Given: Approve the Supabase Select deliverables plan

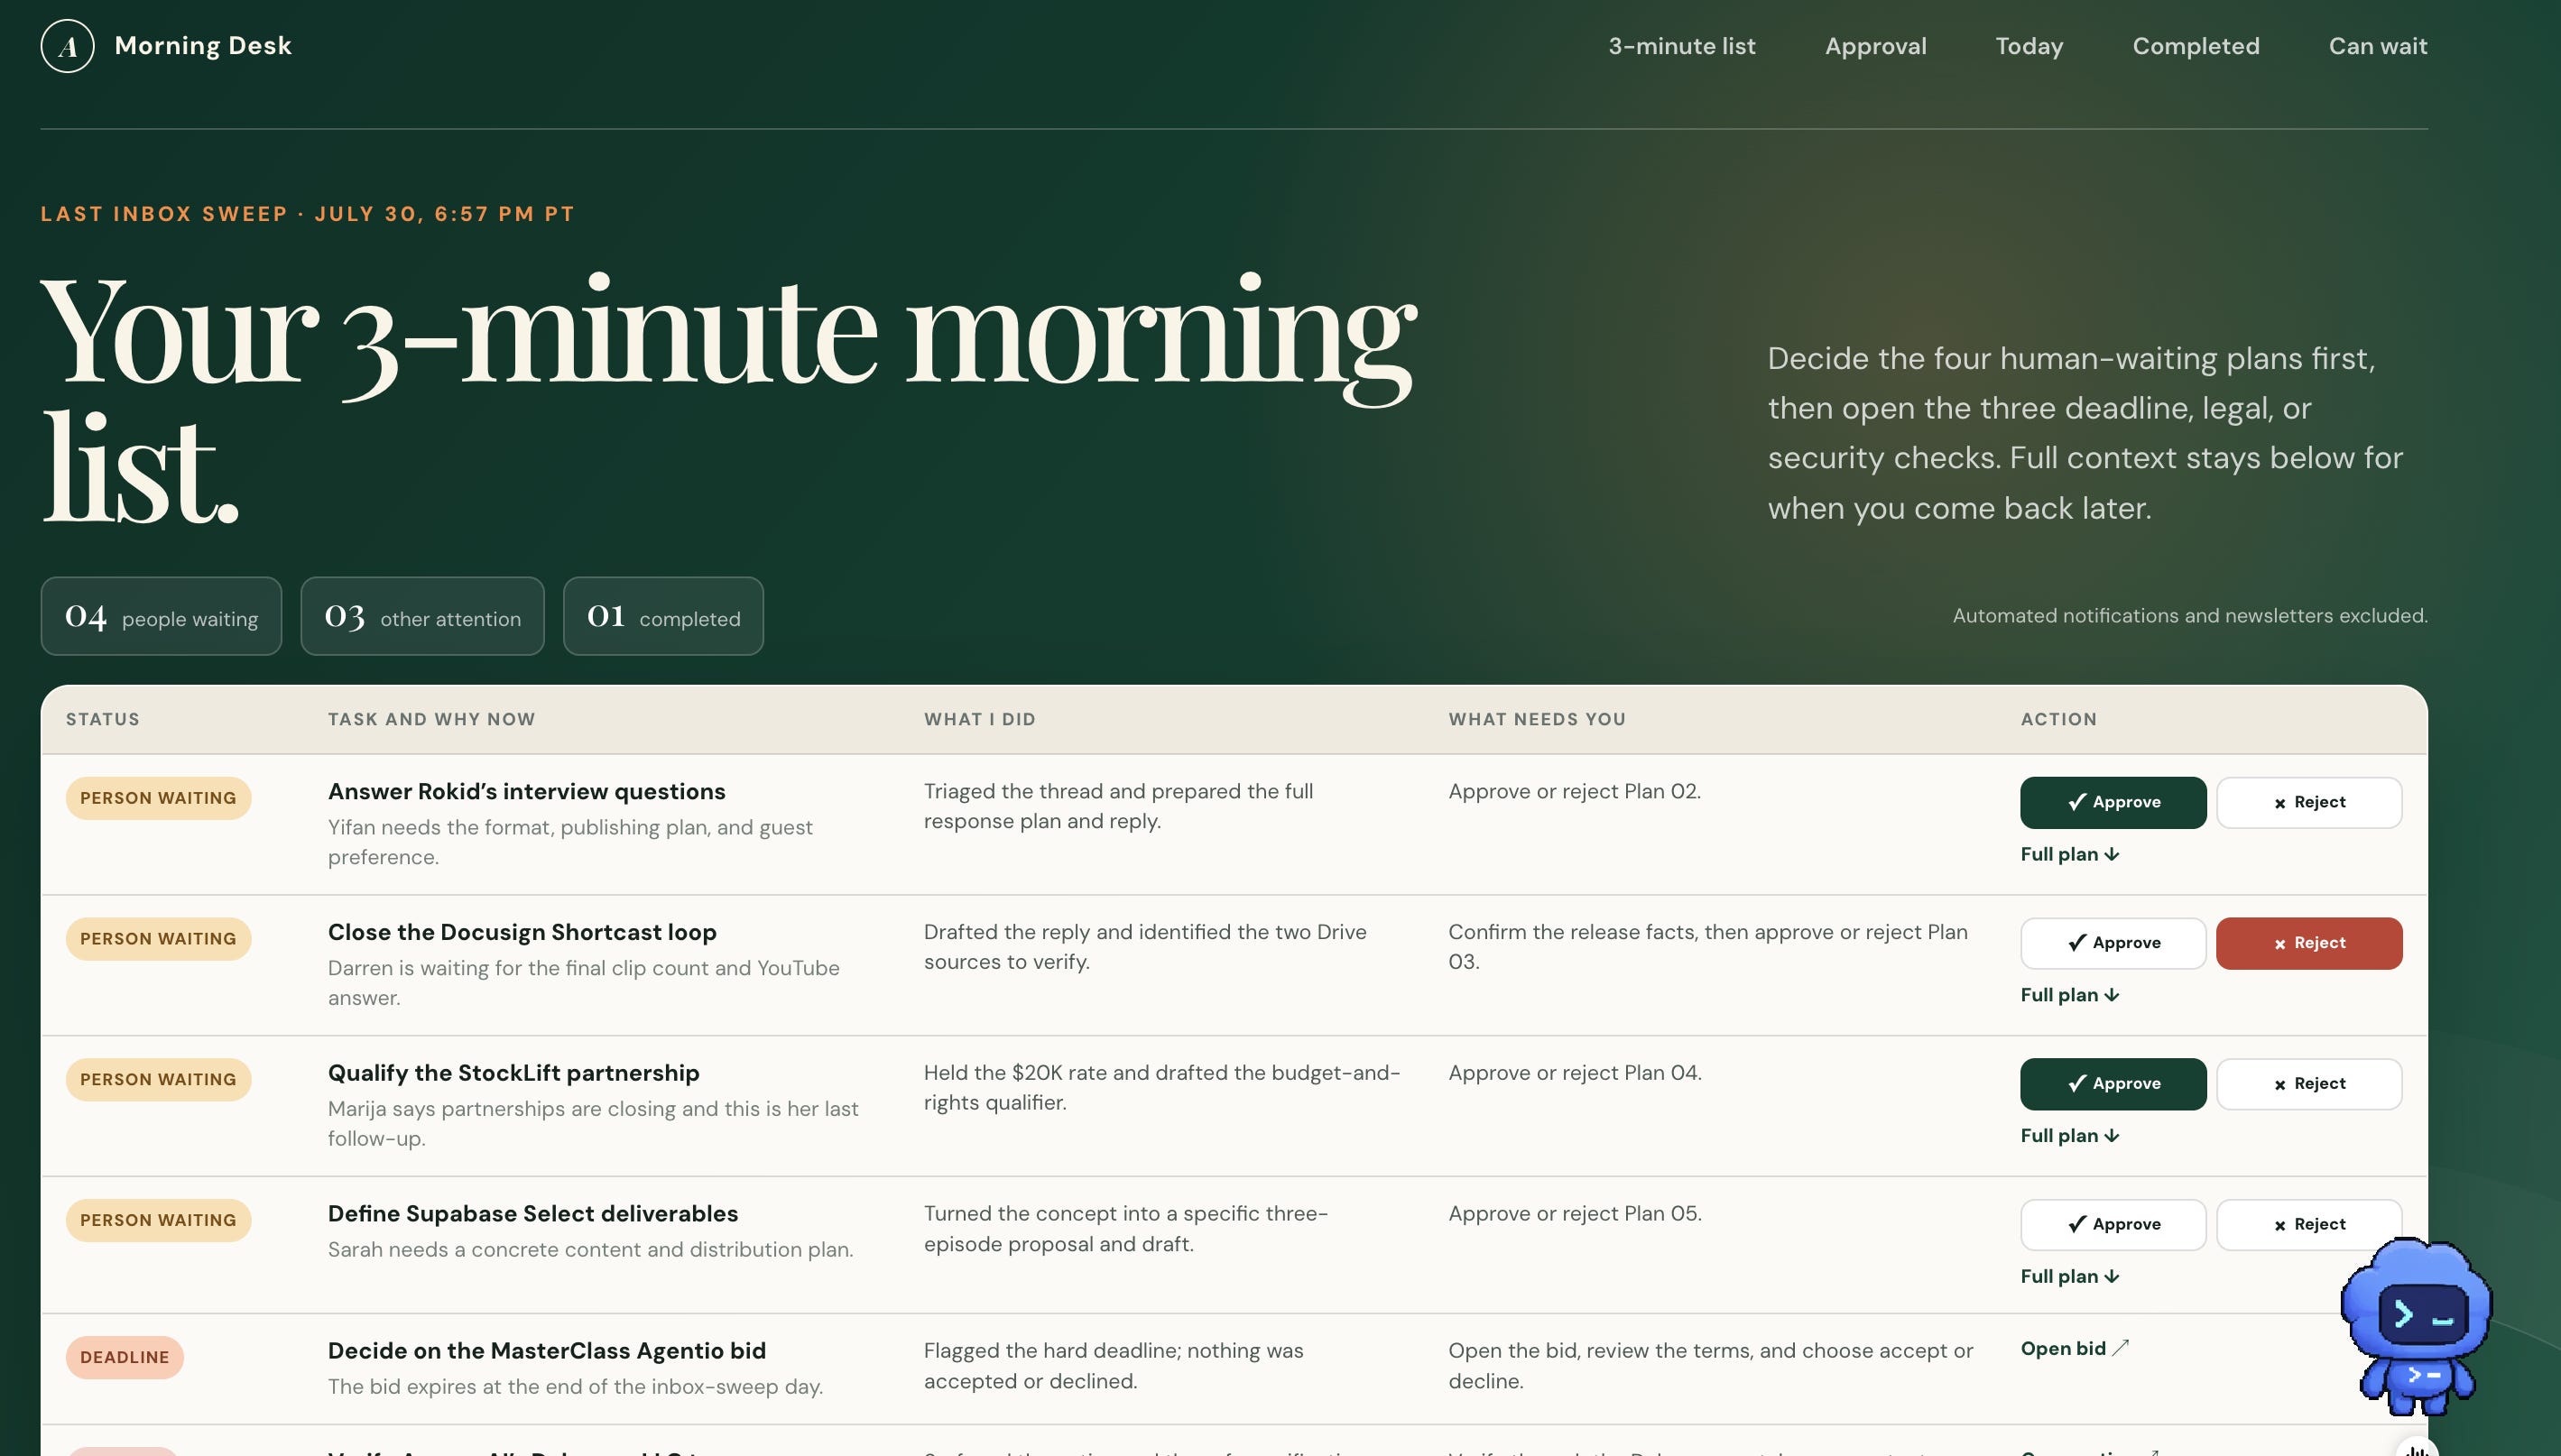Looking at the screenshot, I should [x=2113, y=1225].
